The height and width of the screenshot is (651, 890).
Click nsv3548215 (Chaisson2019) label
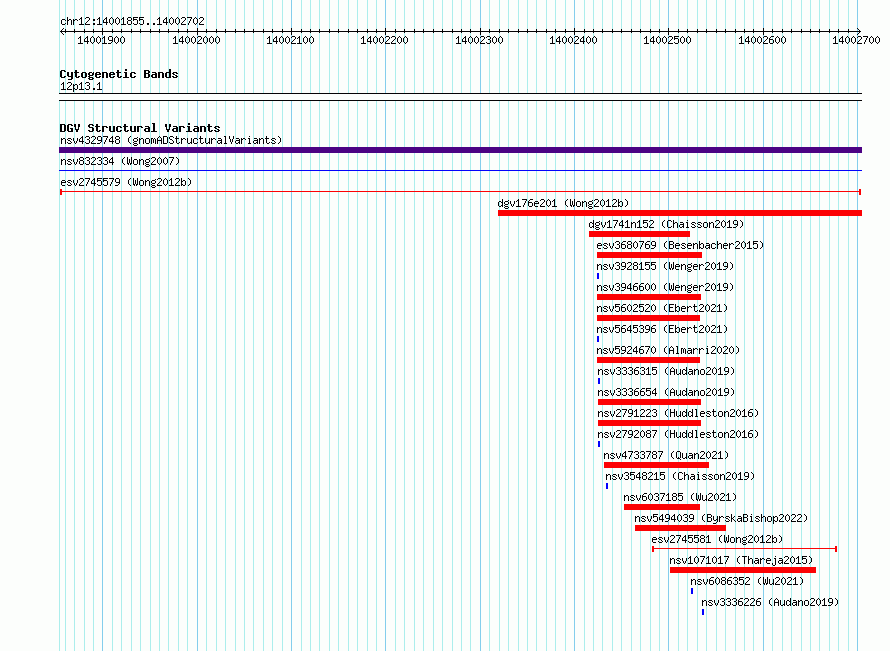680,476
